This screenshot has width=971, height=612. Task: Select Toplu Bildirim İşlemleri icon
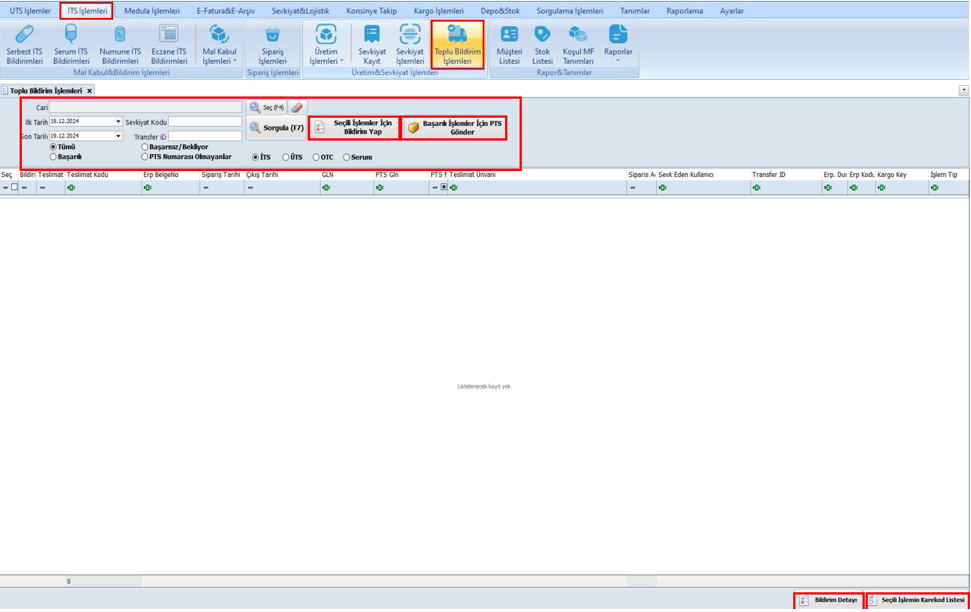[x=457, y=45]
